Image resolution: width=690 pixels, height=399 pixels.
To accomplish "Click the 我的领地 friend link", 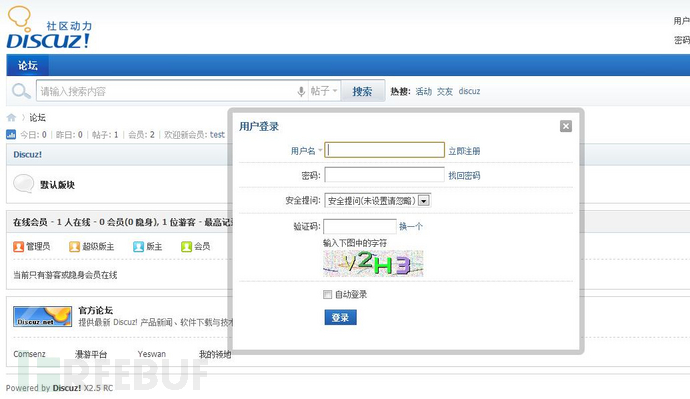I will pyautogui.click(x=215, y=354).
